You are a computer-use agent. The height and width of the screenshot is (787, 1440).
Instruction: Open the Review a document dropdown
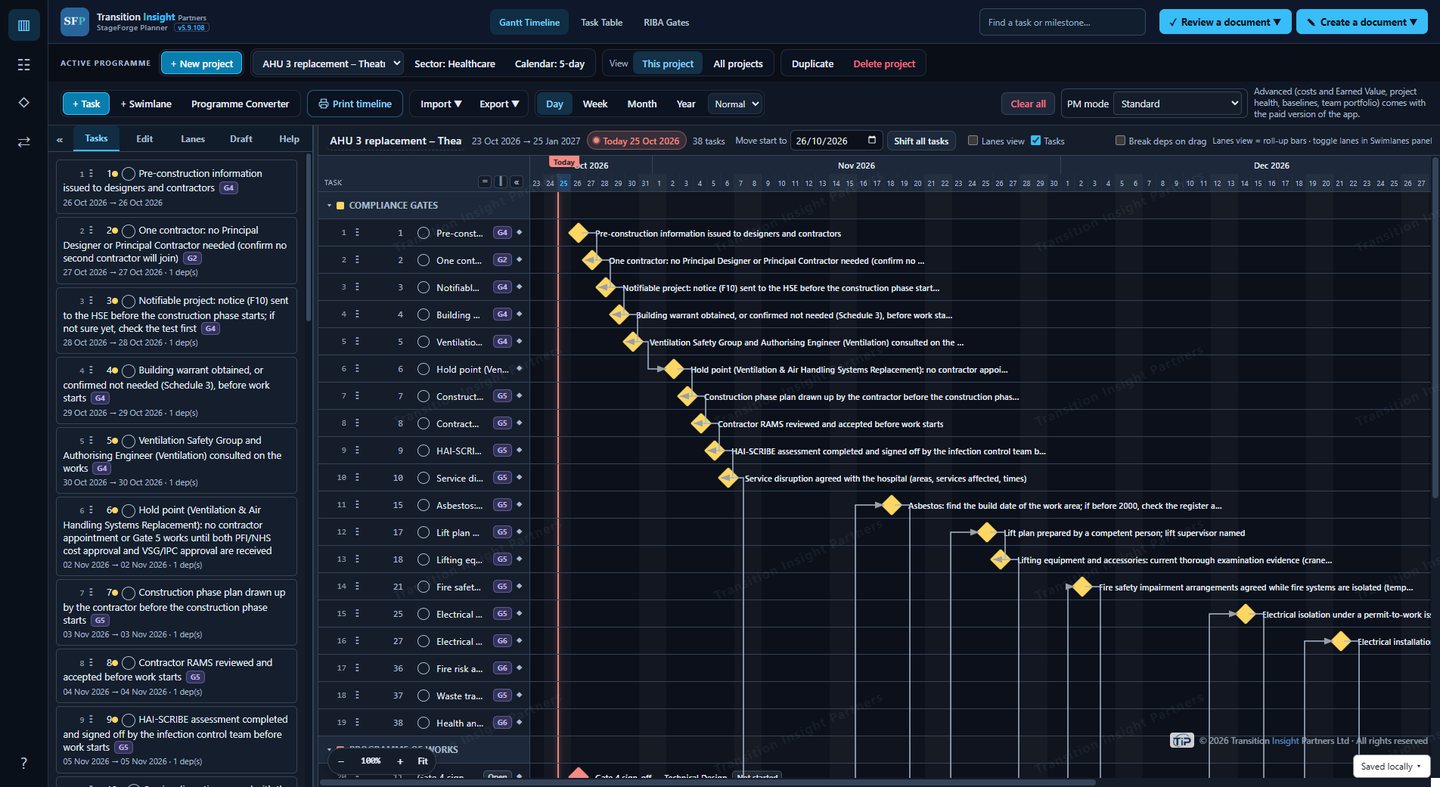[x=1224, y=22]
